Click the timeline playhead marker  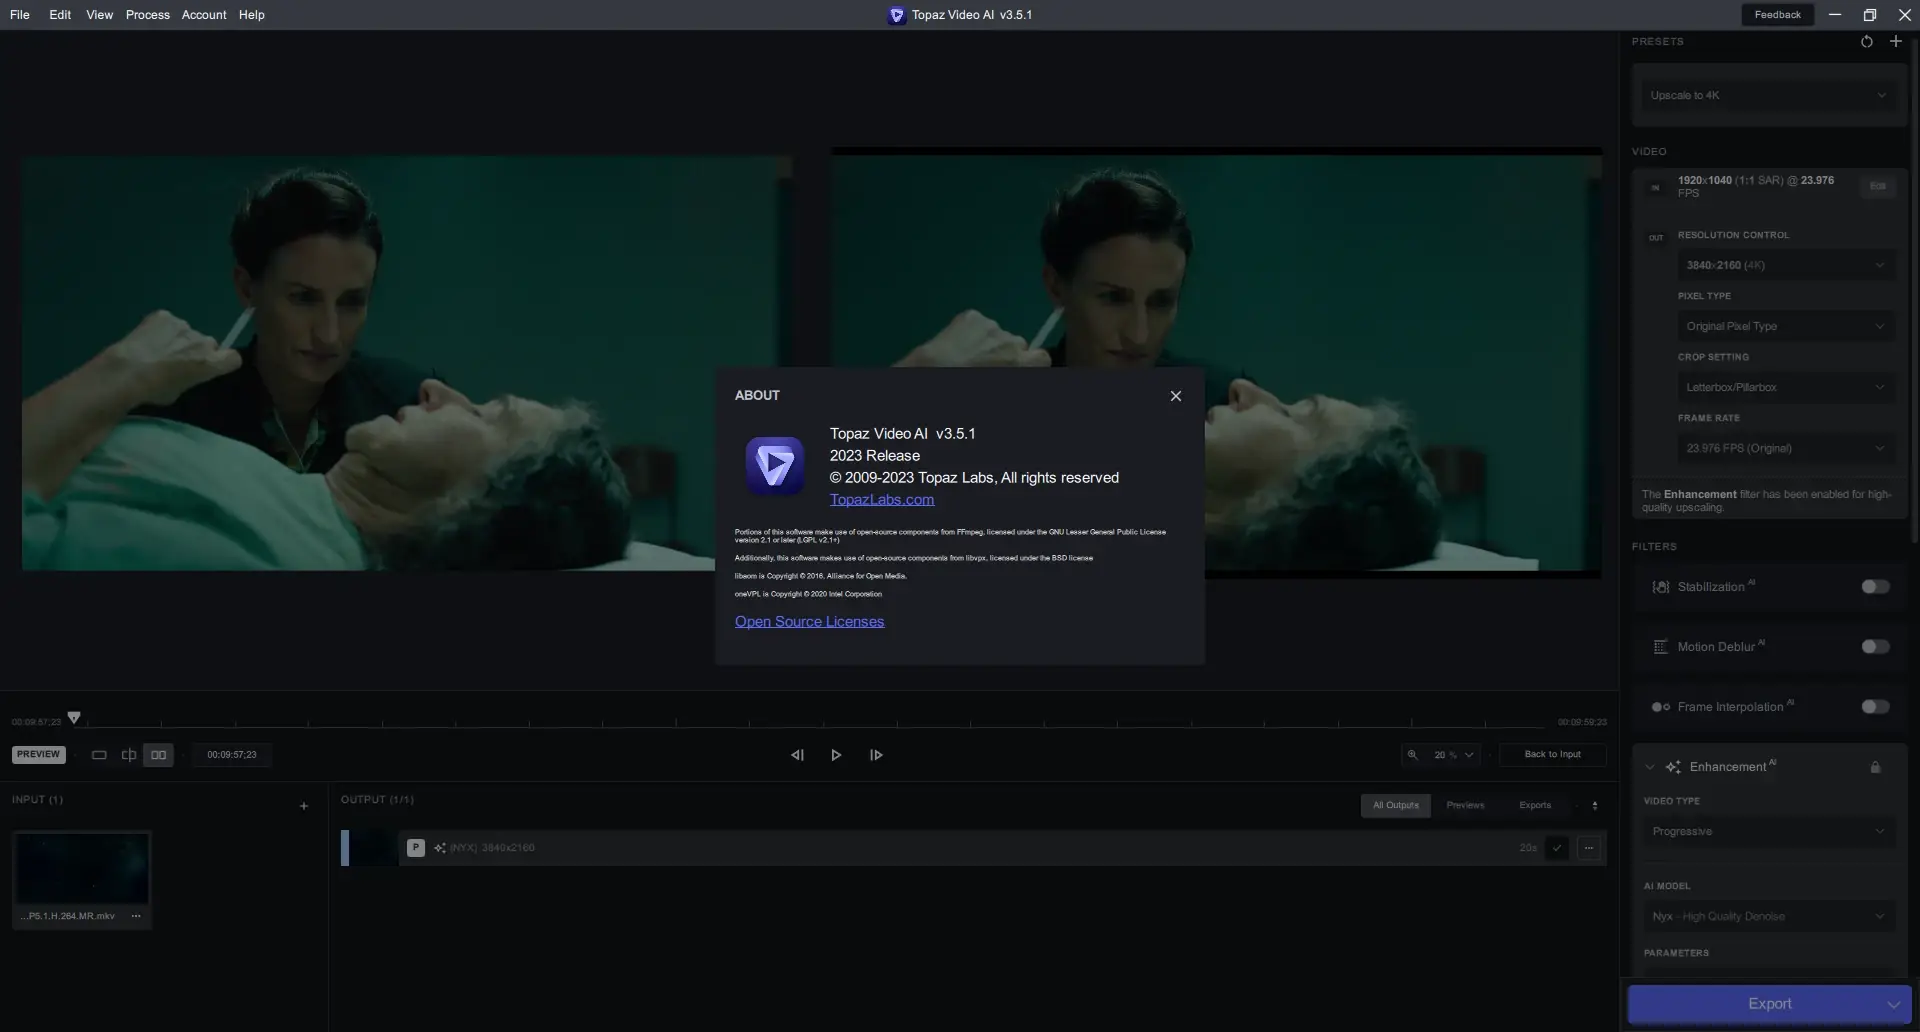[74, 718]
